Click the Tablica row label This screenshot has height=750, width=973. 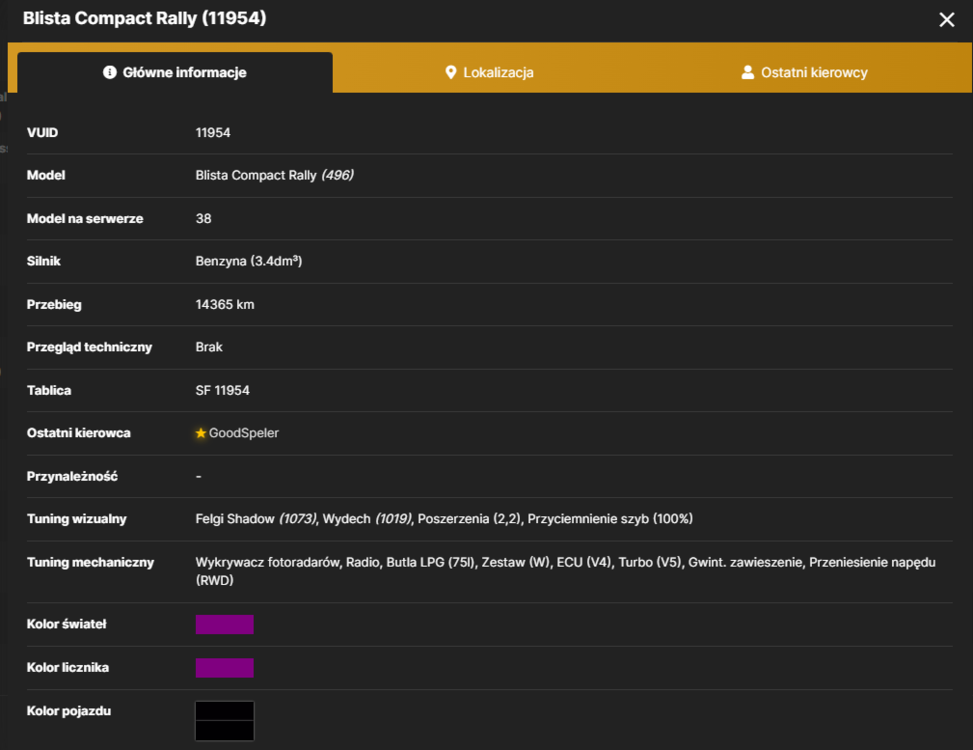[x=49, y=390]
